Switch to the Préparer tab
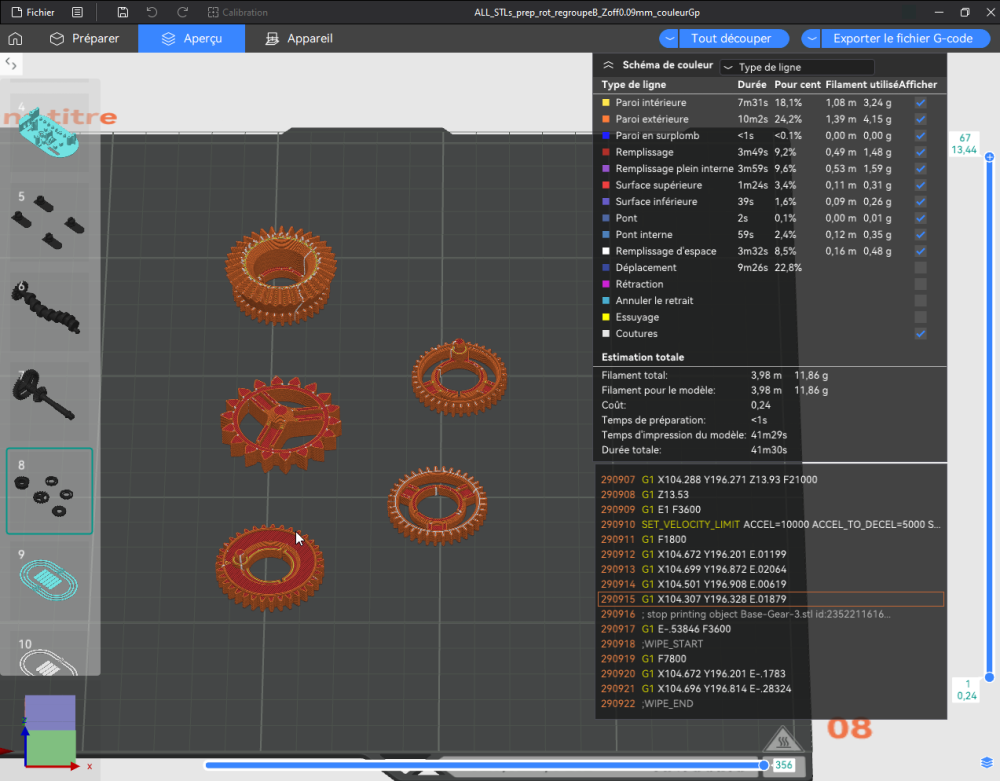The width and height of the screenshot is (1000, 781). 85,39
